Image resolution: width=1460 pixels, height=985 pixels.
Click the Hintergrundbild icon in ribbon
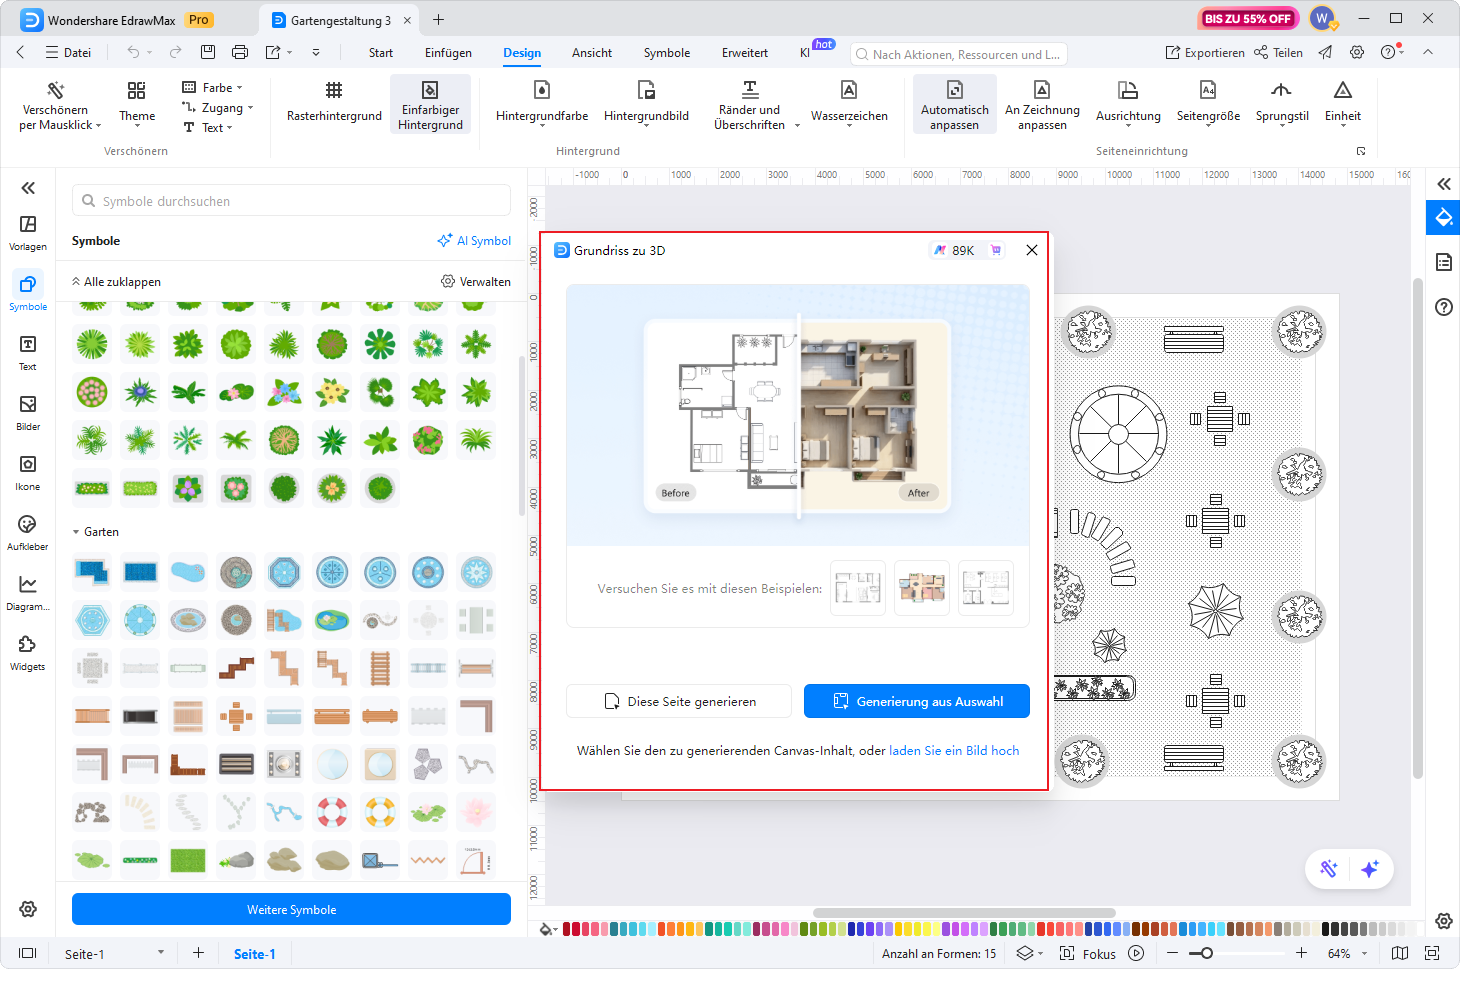[x=646, y=91]
